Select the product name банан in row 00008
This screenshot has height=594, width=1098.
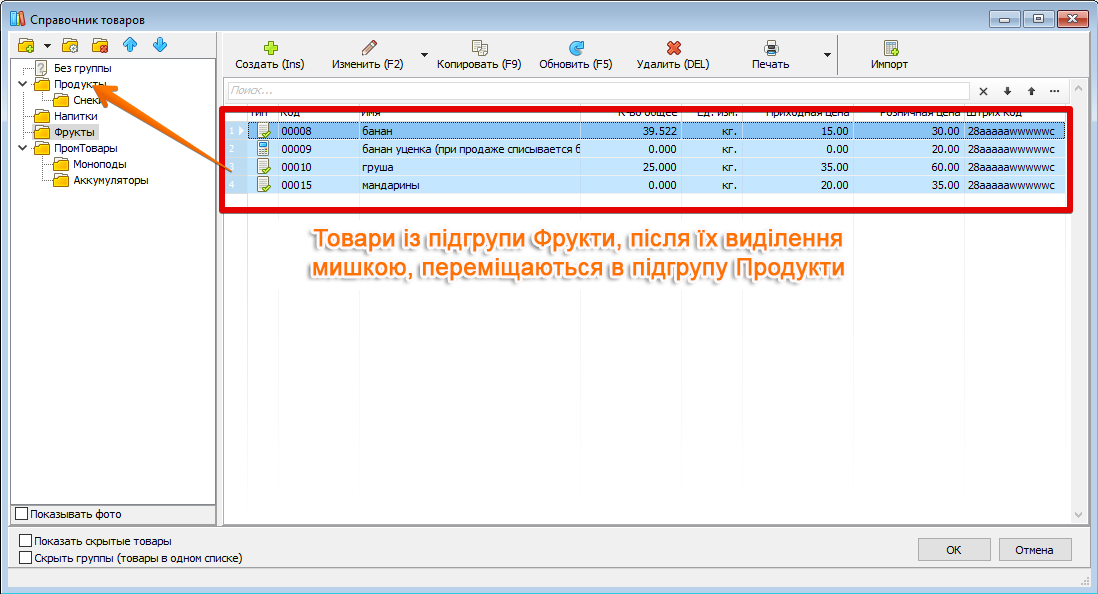[x=377, y=131]
